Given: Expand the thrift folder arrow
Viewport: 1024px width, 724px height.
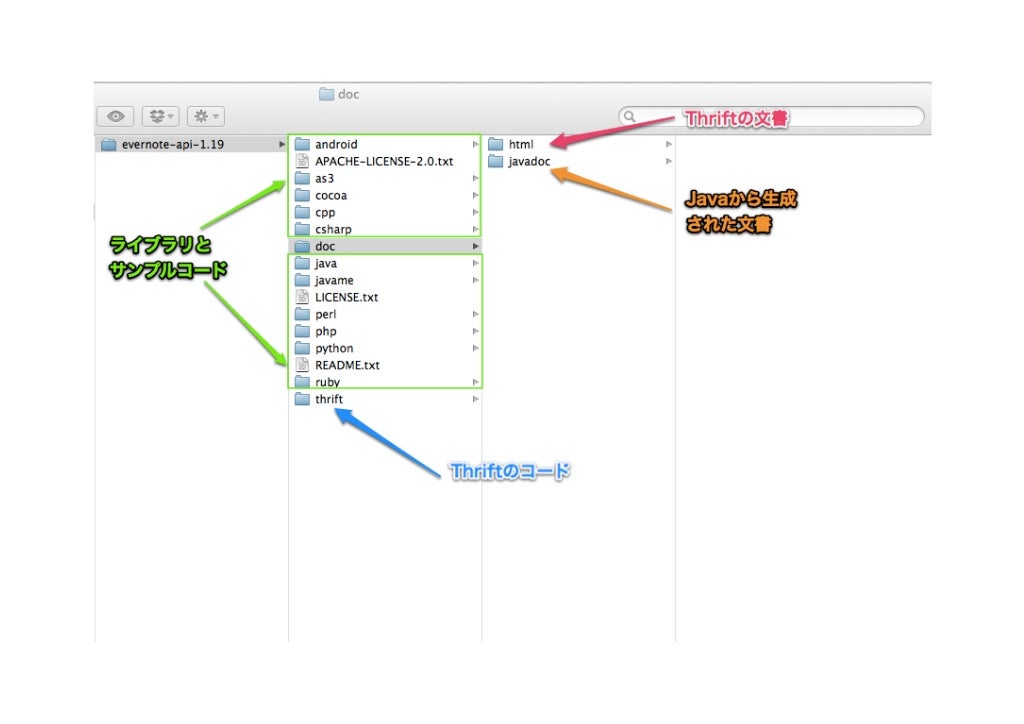Looking at the screenshot, I should pos(475,399).
